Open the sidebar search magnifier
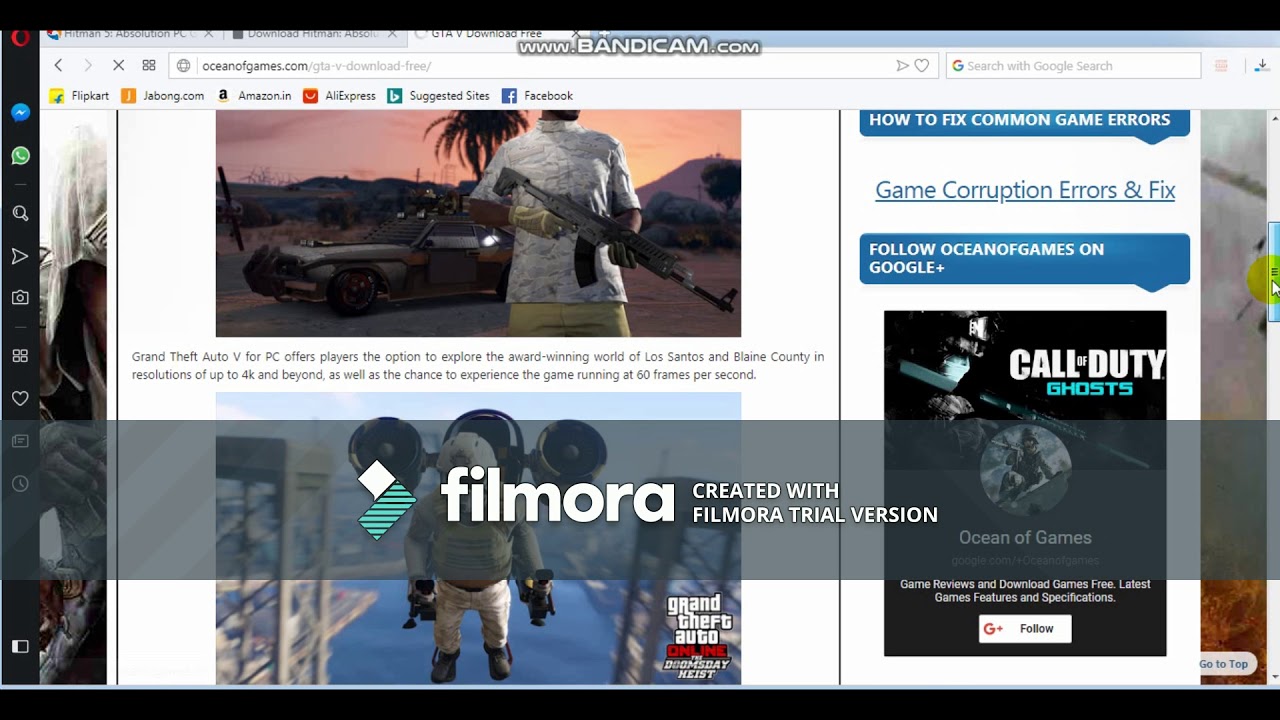Image resolution: width=1280 pixels, height=720 pixels. 20,213
